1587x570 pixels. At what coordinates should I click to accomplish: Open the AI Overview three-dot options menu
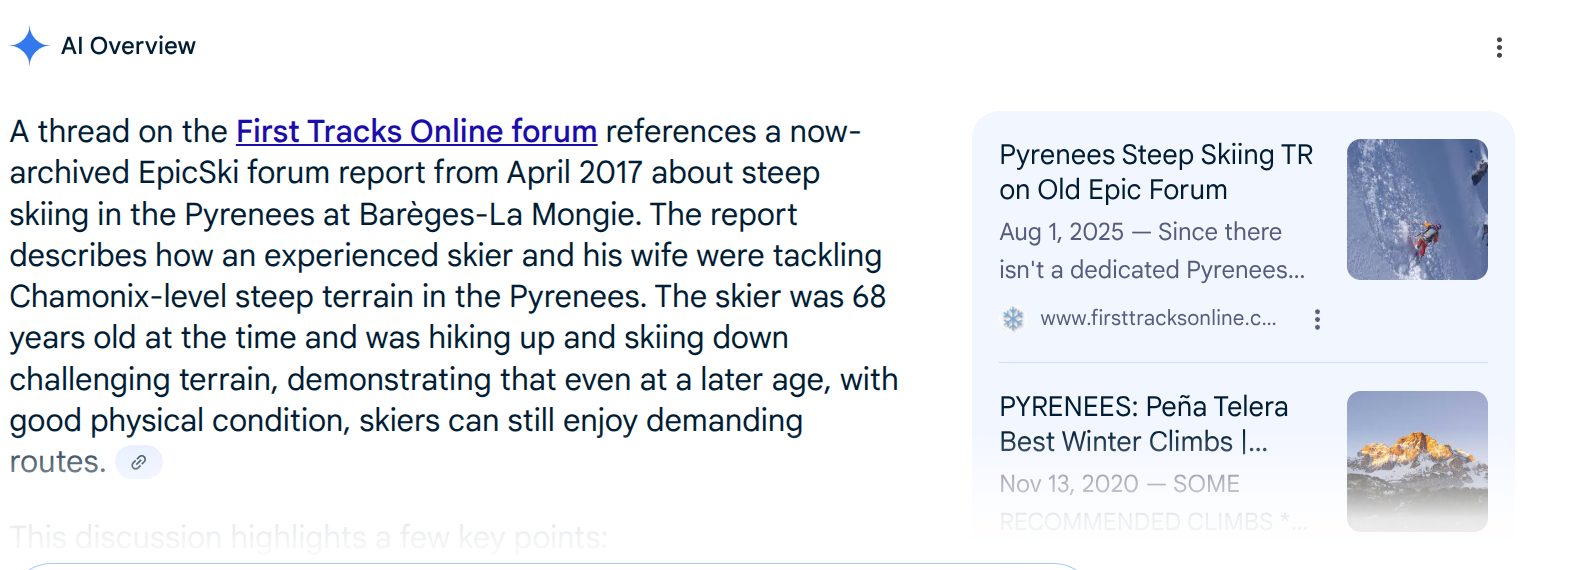(x=1498, y=47)
